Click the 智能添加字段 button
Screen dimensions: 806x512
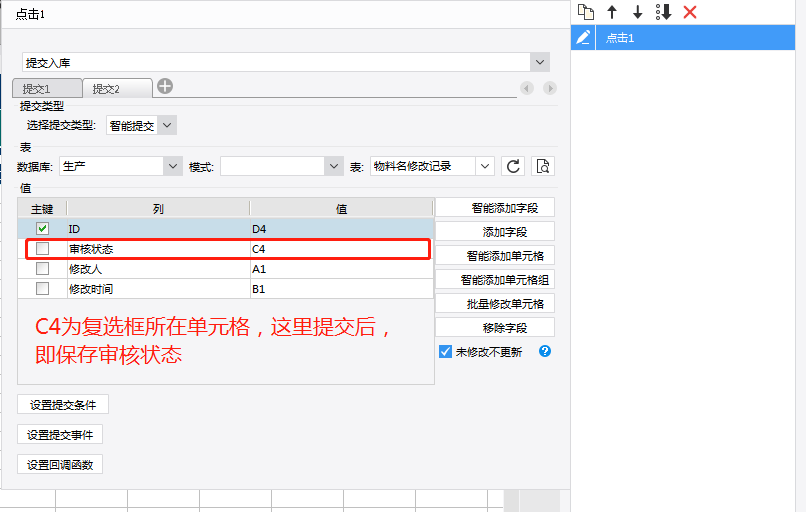495,208
